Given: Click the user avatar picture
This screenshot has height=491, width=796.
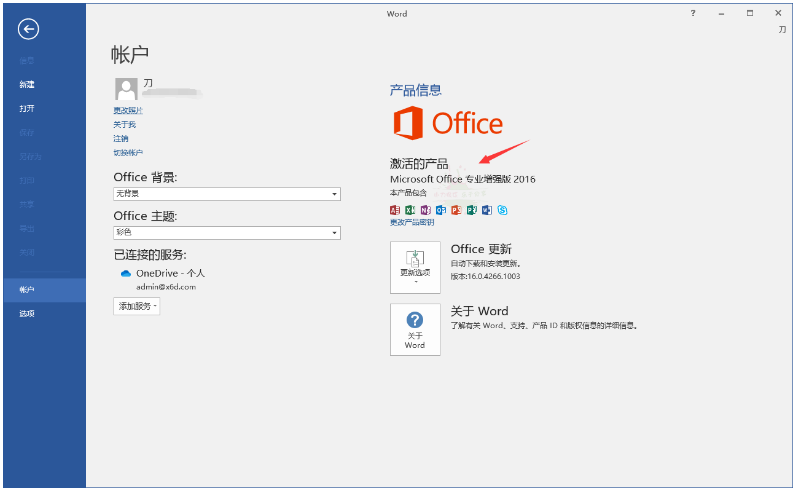Looking at the screenshot, I should click(126, 89).
